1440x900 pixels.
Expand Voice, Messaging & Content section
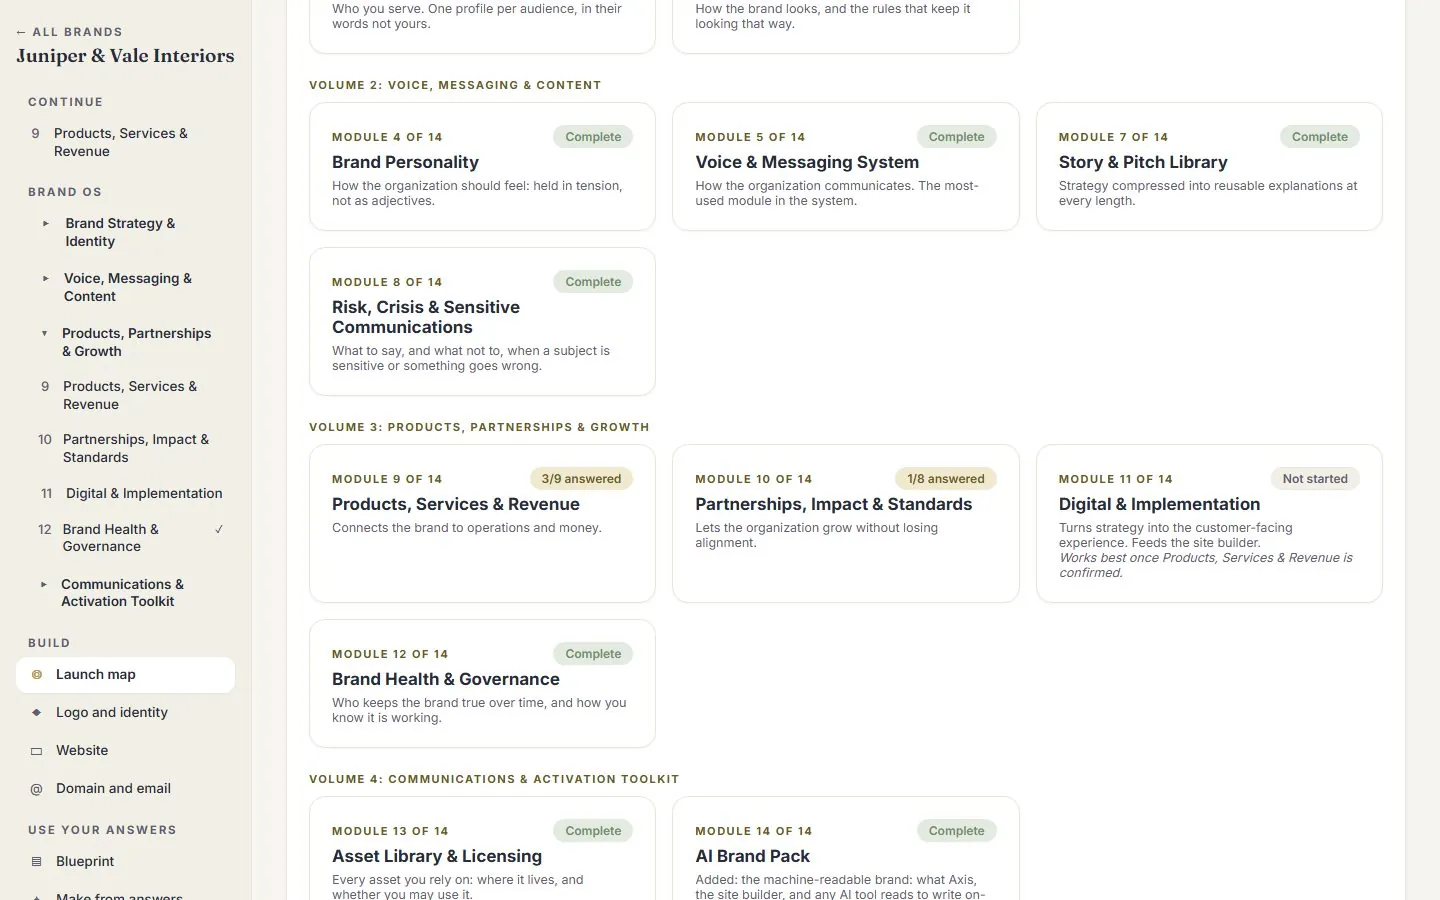point(45,279)
